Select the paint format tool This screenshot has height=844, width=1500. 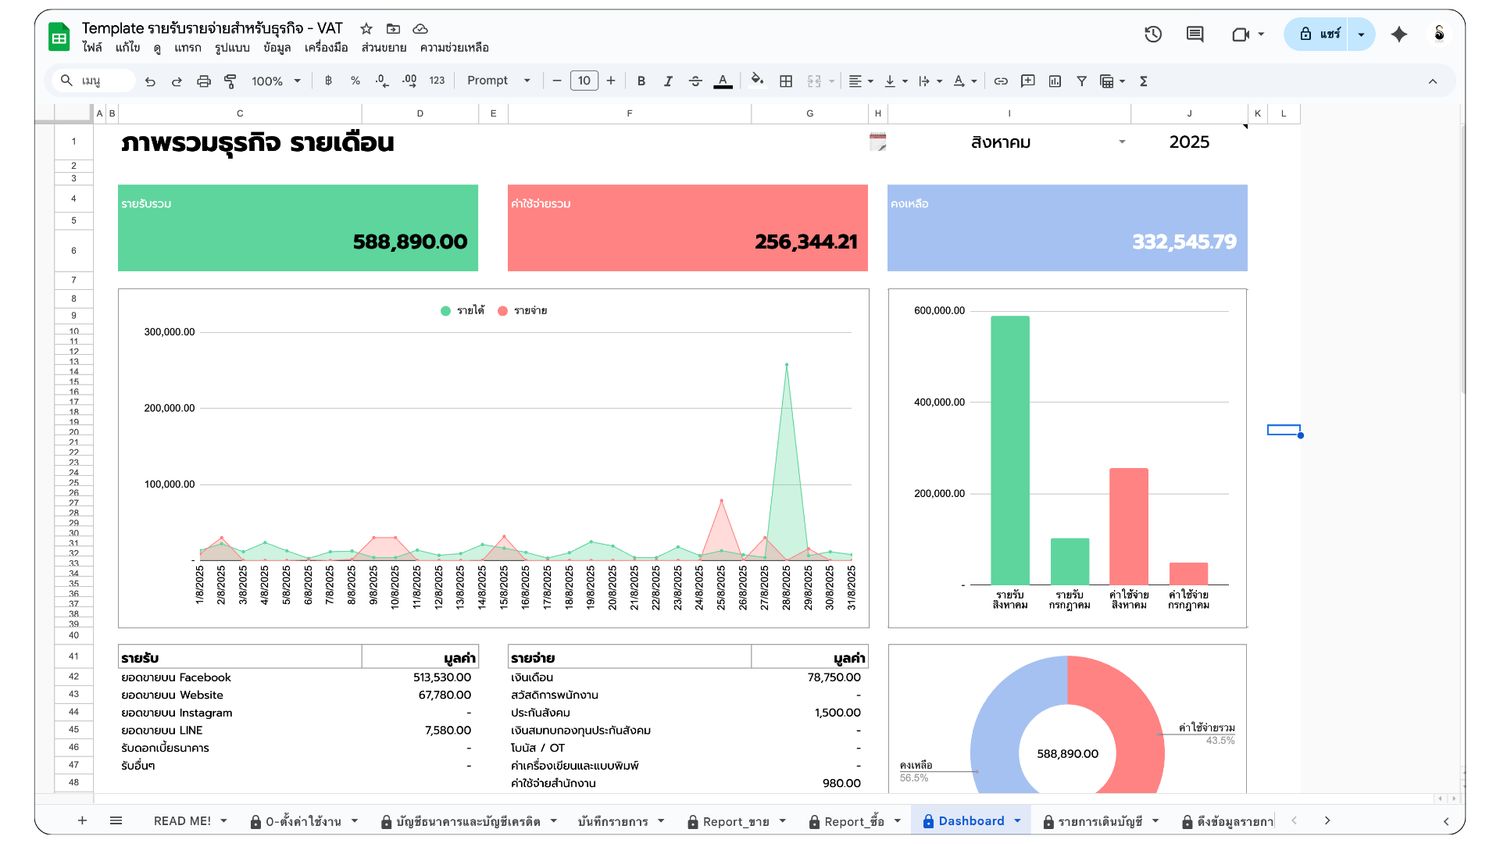click(230, 81)
